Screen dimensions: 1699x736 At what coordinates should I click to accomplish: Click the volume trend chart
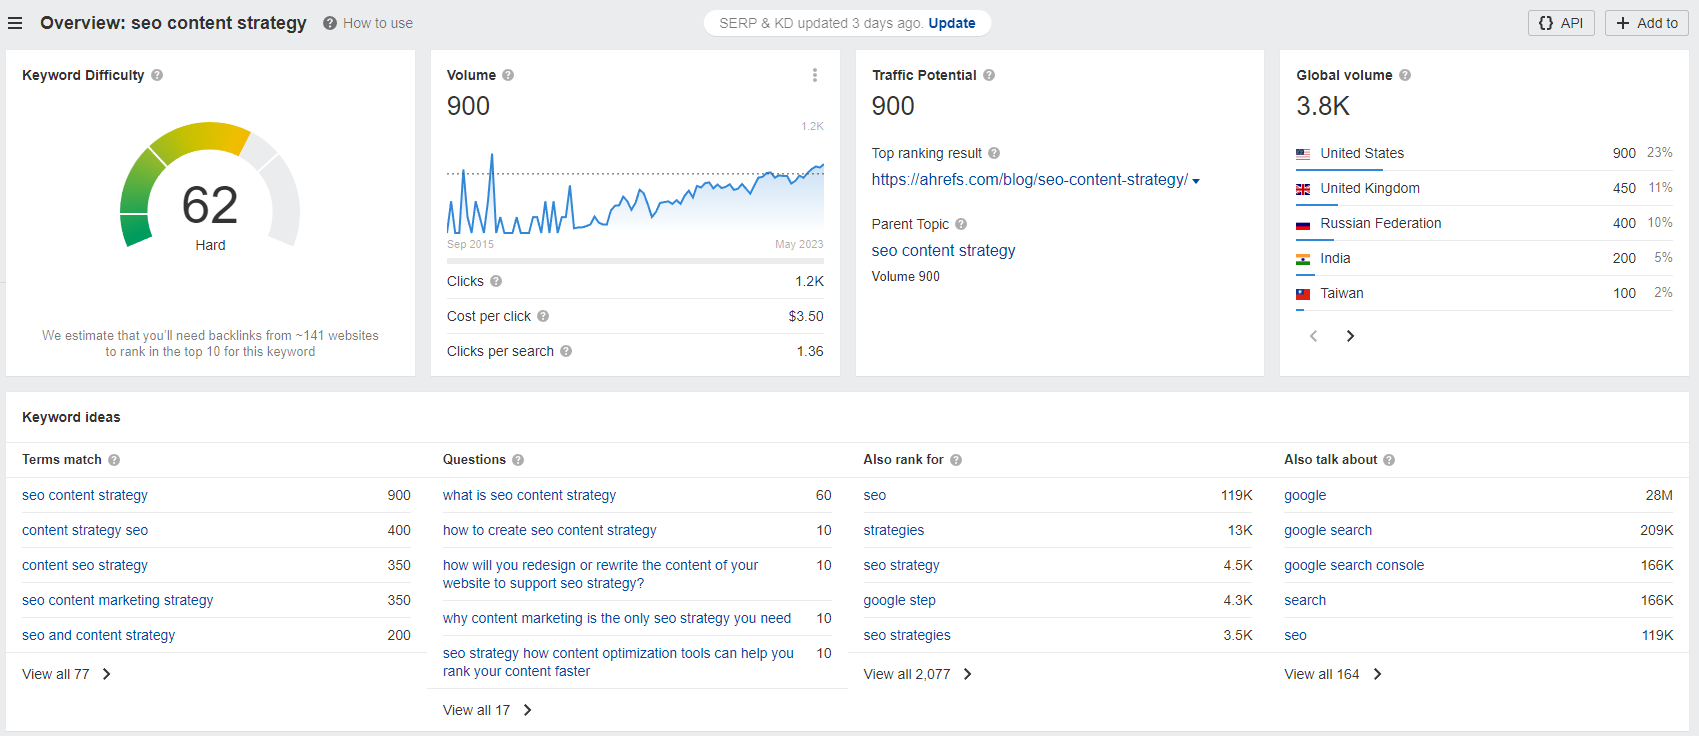(635, 192)
